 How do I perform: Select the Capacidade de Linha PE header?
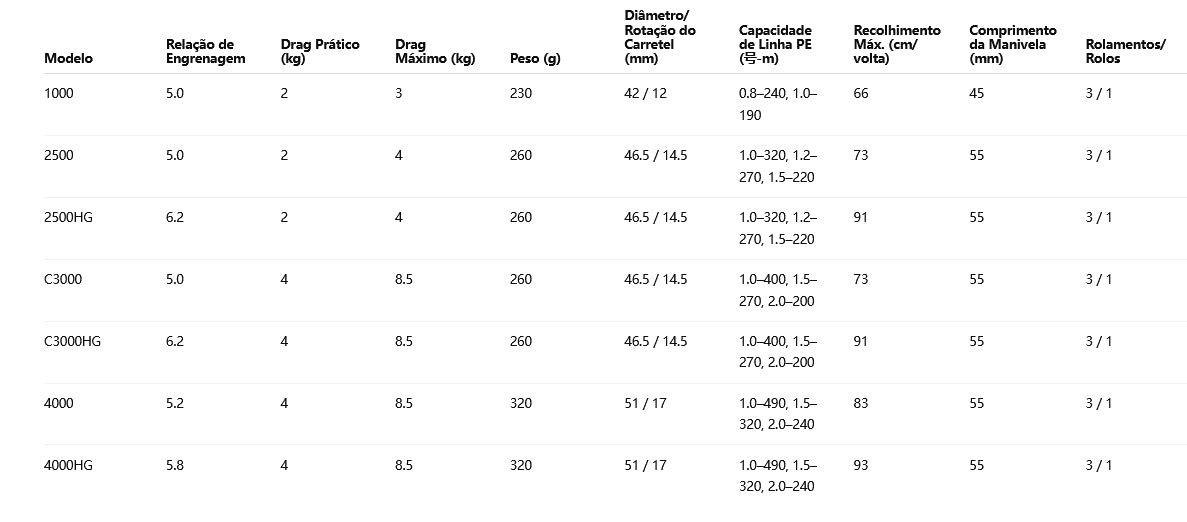point(775,44)
